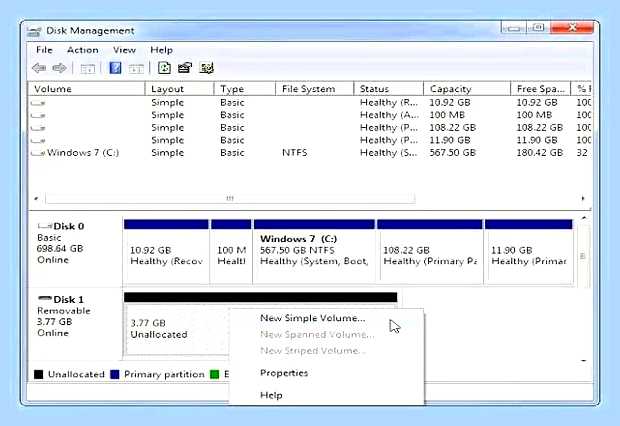Choose Help in the context menu
This screenshot has height=426, width=620.
click(x=271, y=395)
